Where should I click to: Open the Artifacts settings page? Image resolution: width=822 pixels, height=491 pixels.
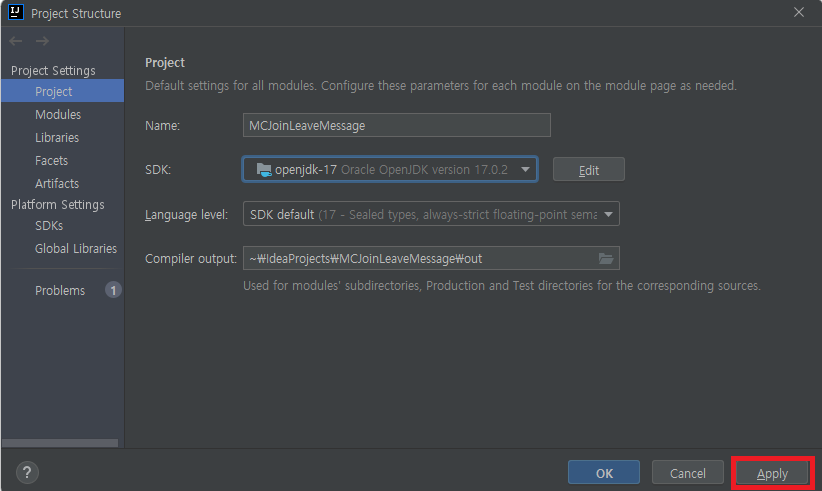tap(57, 183)
